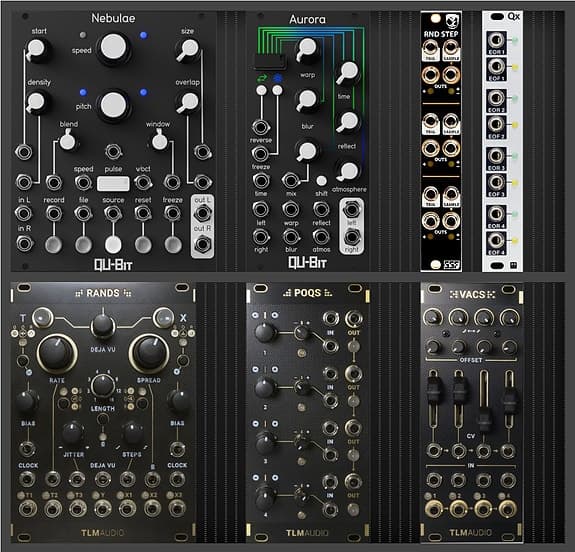Click the RANDS Length knob
Image resolution: width=575 pixels, height=552 pixels.
[x=103, y=385]
